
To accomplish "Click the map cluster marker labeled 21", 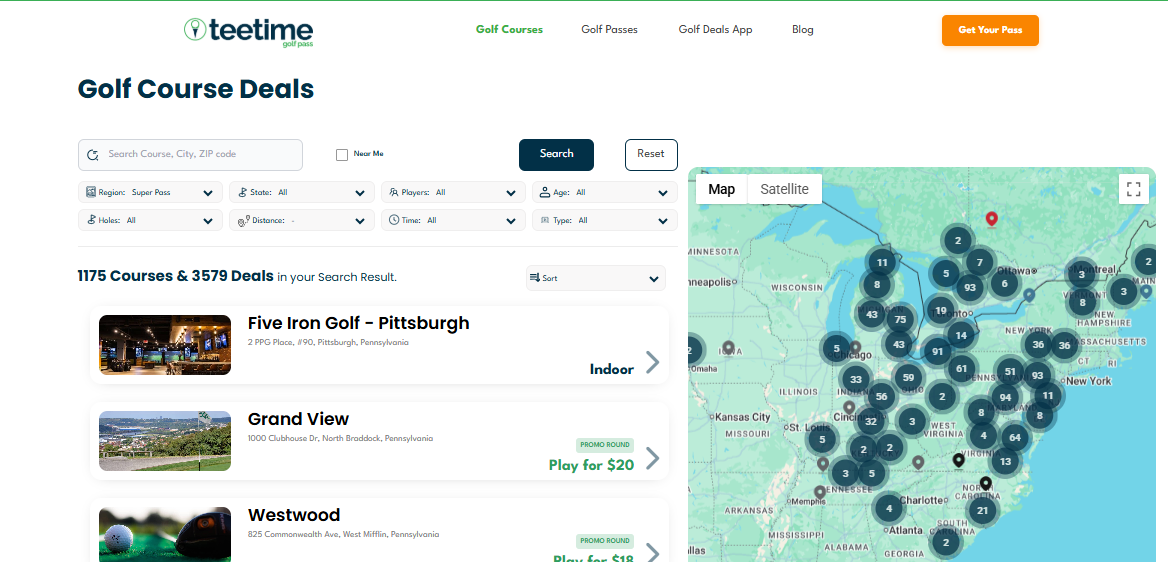I will 982,510.
